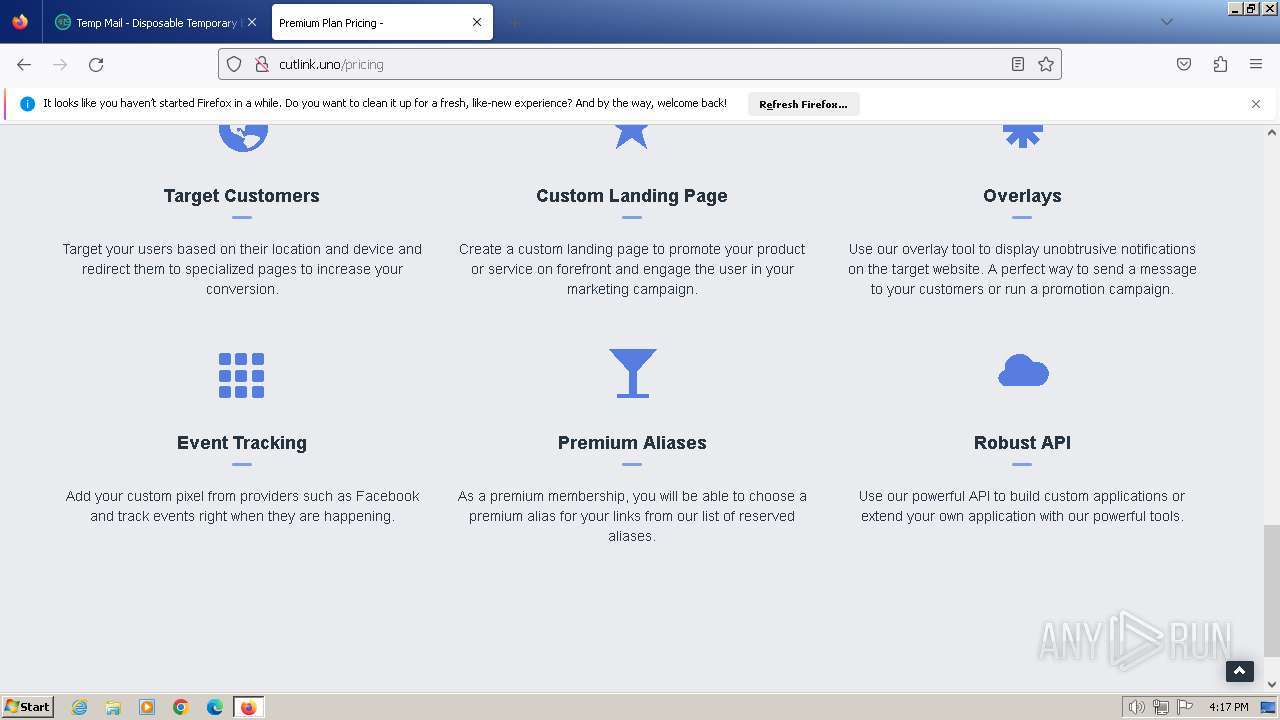This screenshot has width=1280, height=720.
Task: Toggle Firefox reader view
Action: 1018,64
